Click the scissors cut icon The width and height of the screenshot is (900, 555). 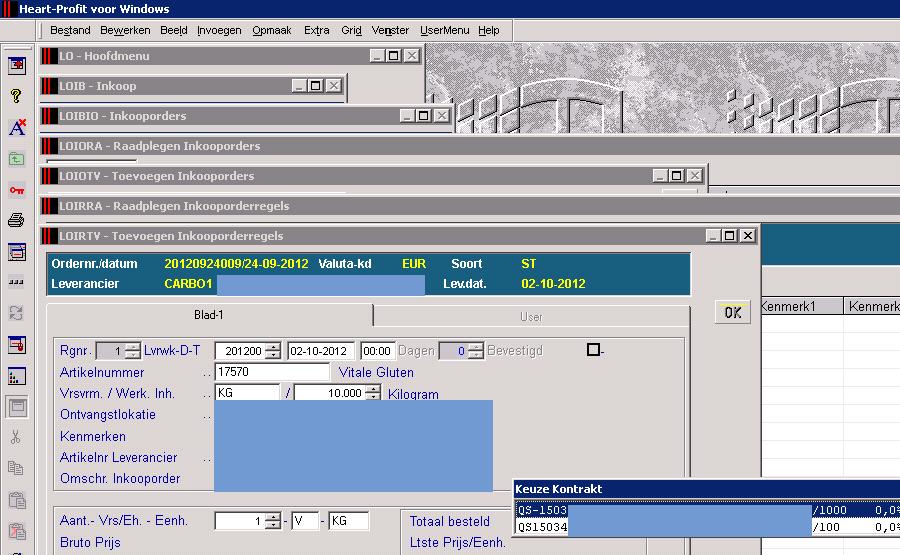tap(17, 438)
